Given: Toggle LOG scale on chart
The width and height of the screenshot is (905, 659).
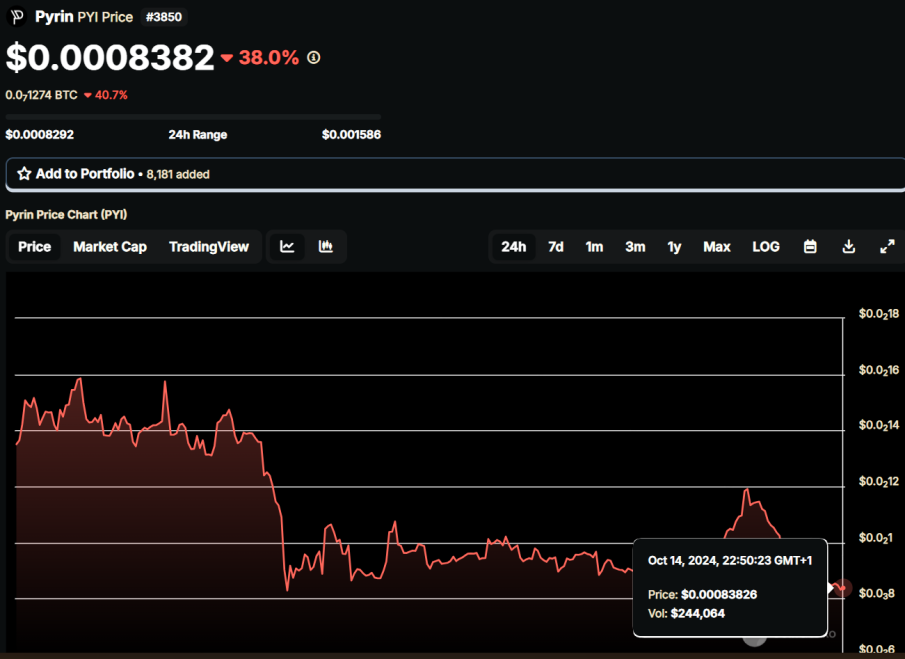Looking at the screenshot, I should 766,247.
